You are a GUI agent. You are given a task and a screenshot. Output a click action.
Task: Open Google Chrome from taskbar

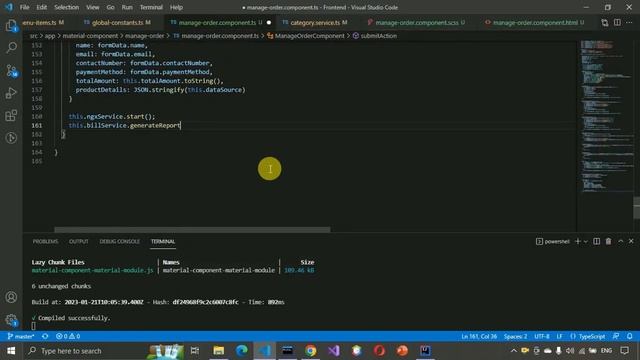pyautogui.click(x=311, y=351)
